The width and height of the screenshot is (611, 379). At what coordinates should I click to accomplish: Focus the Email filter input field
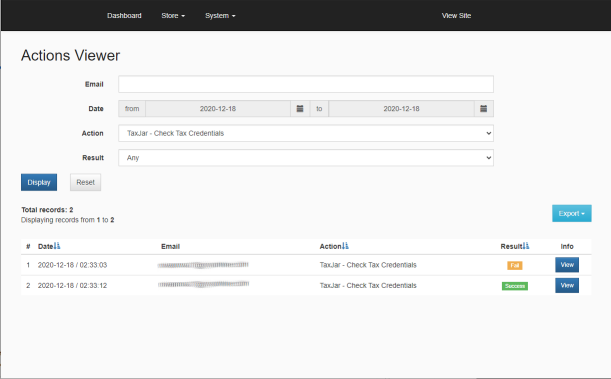[306, 84]
